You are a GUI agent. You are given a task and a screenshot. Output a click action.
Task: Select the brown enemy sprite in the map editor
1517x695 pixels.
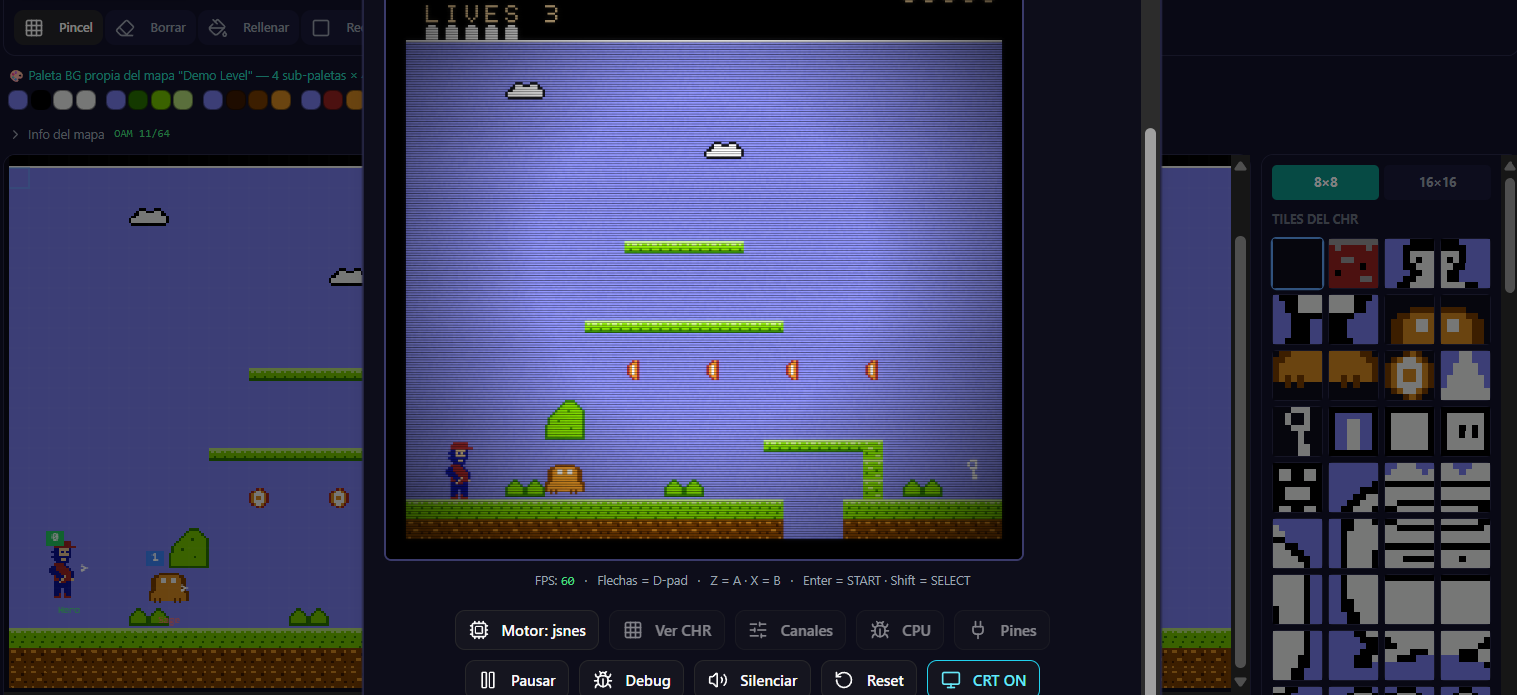(168, 587)
